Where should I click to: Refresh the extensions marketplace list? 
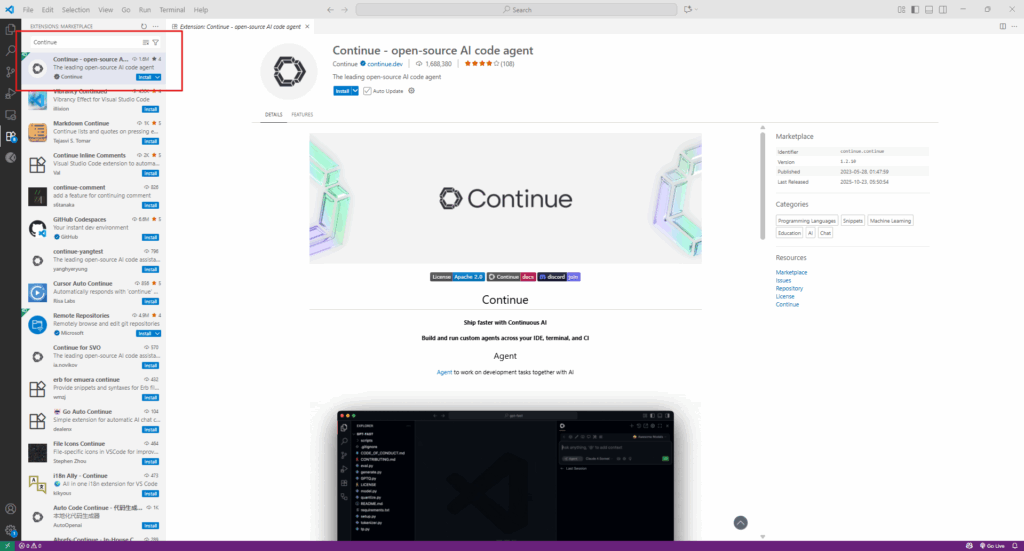(144, 26)
